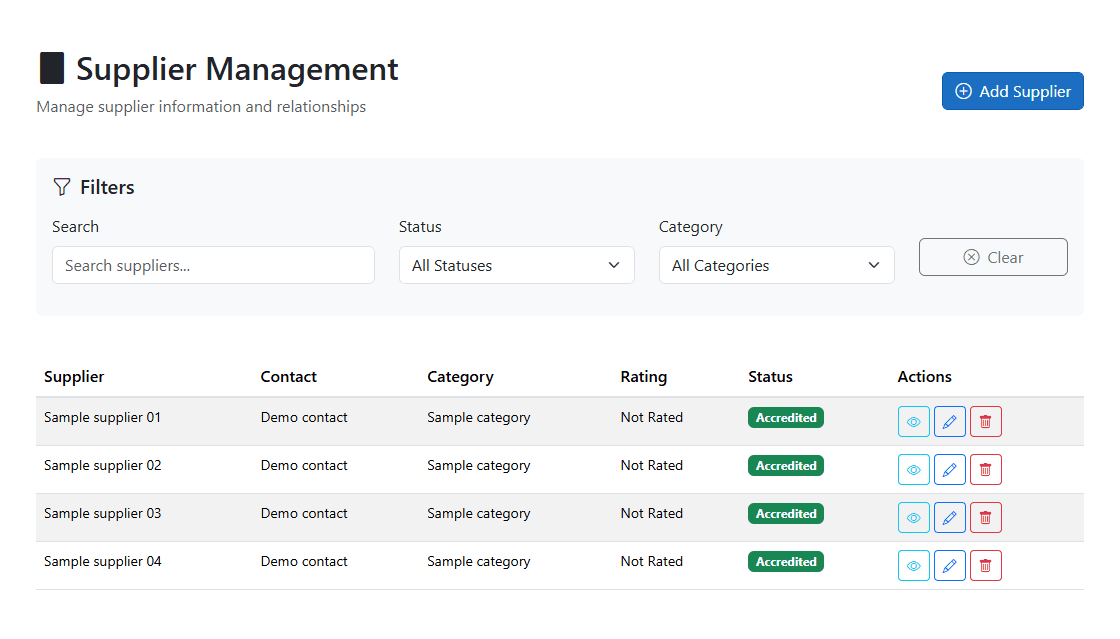This screenshot has height=639, width=1120.
Task: Click the Category column header
Action: point(460,377)
